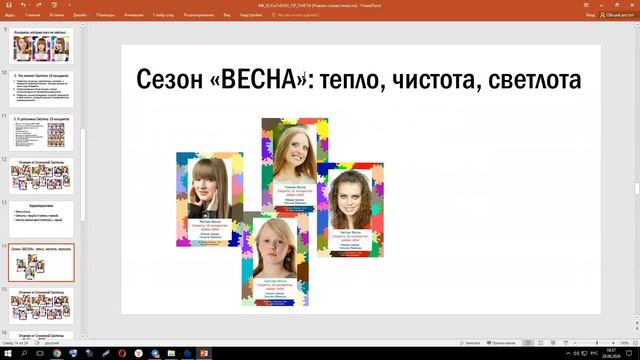Click the 'русский' language indicator in status bar
The image size is (640, 360).
pyautogui.click(x=52, y=343)
